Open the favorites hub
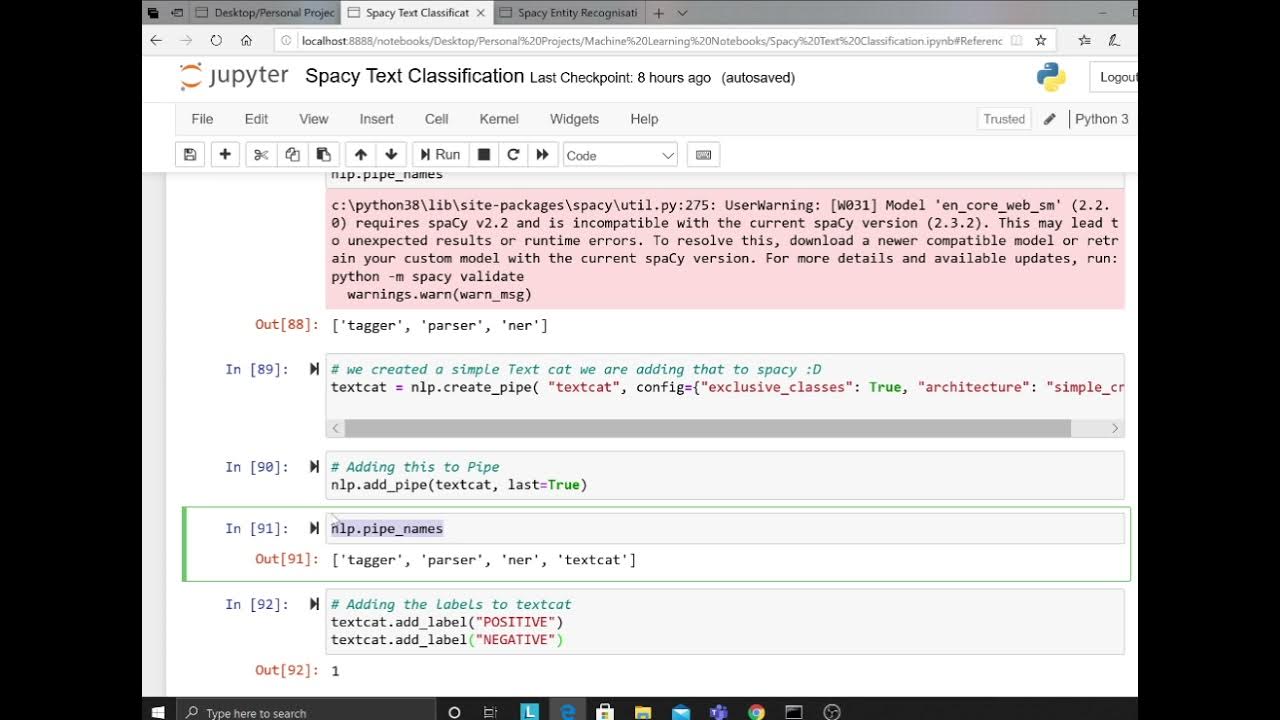 (x=1085, y=41)
